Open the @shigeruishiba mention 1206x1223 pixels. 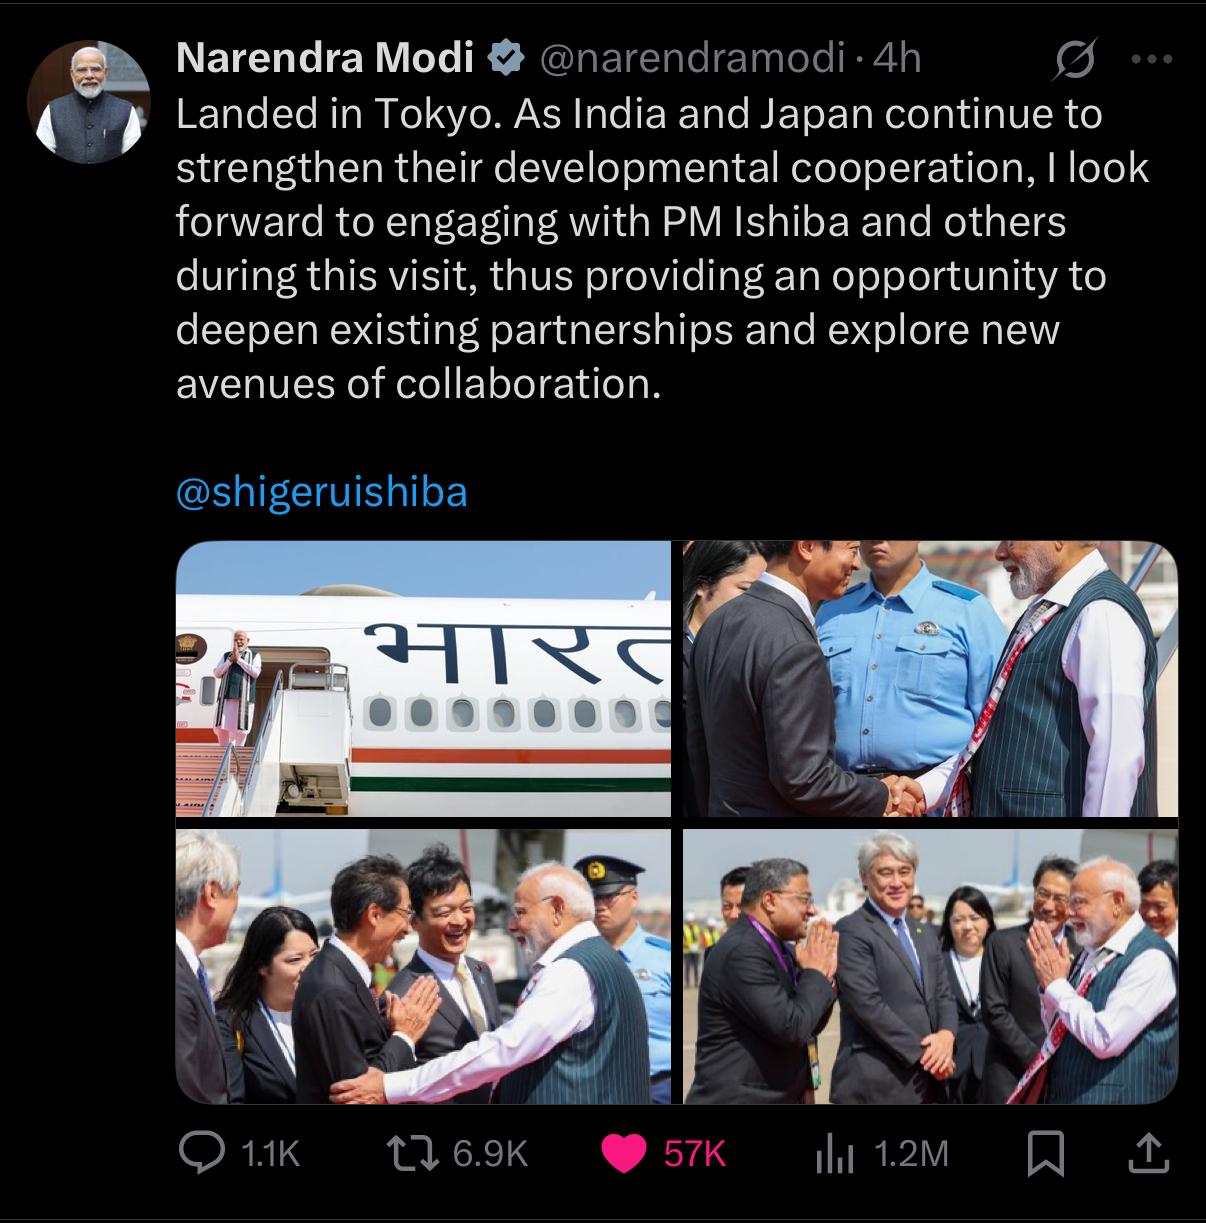(x=322, y=493)
